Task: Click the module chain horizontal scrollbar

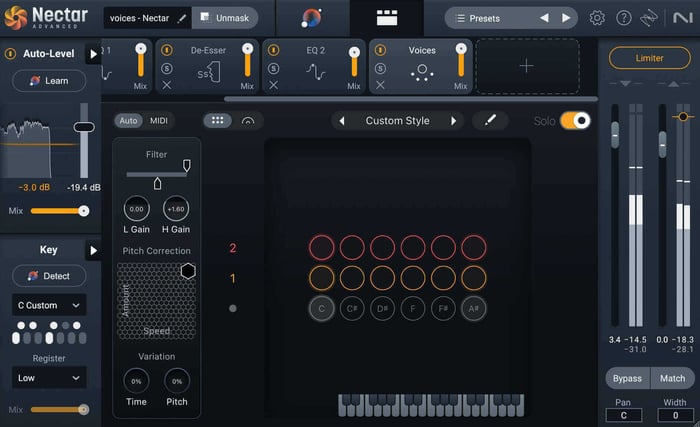Action: [x=411, y=99]
